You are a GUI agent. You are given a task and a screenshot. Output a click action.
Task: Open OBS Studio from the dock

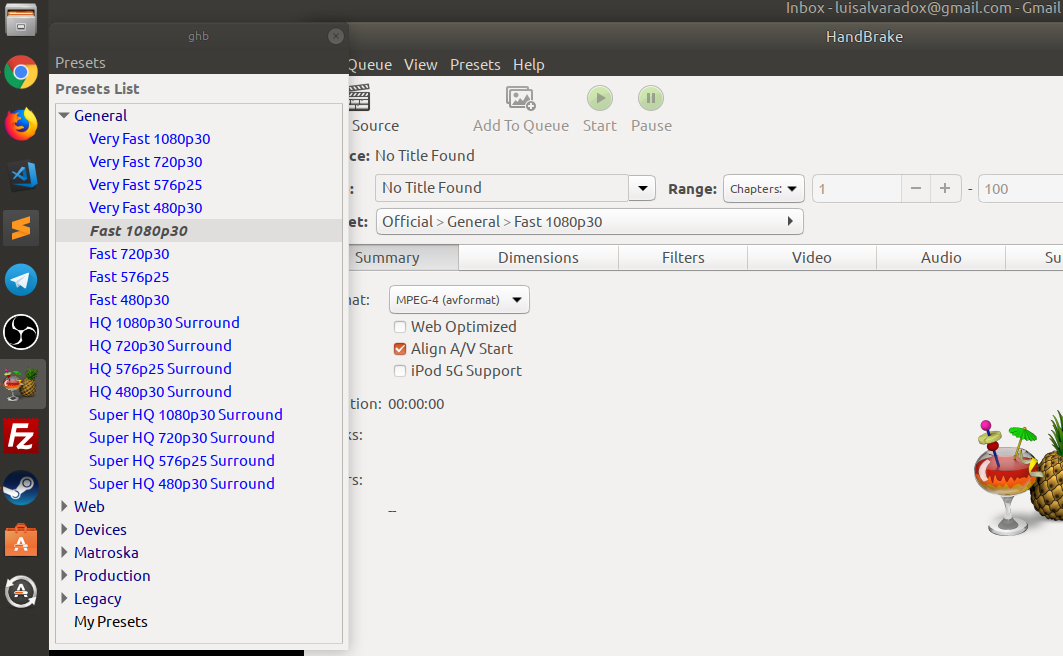click(x=21, y=332)
